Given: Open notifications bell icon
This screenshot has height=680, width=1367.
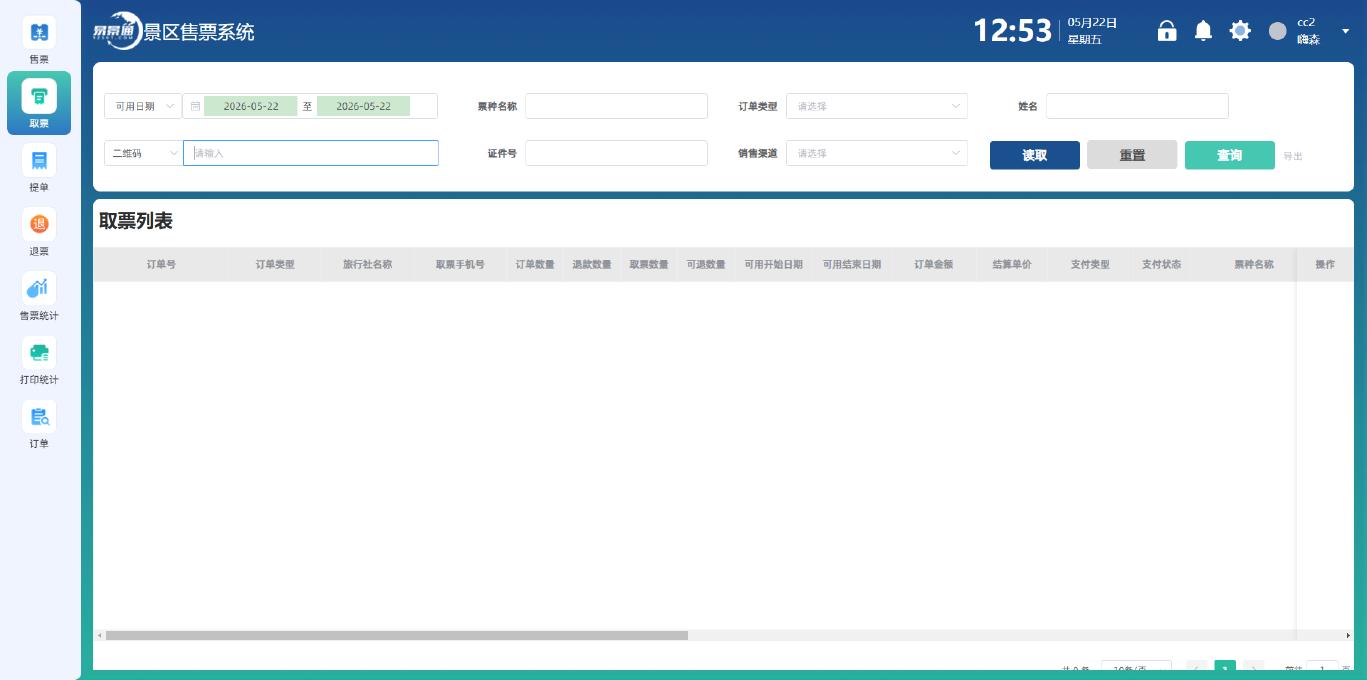Looking at the screenshot, I should point(1203,31).
